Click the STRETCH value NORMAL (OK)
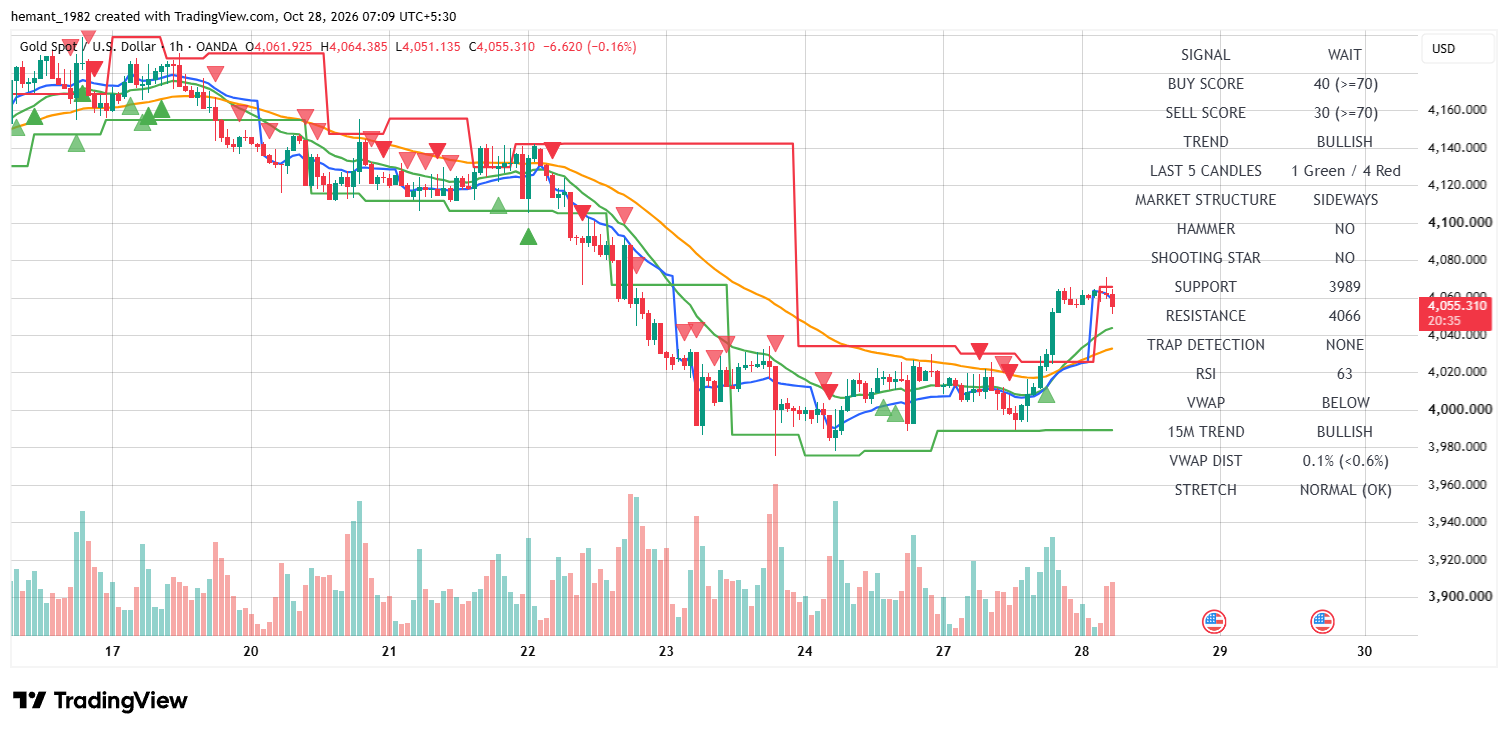The width and height of the screenshot is (1508, 733). (x=1345, y=490)
